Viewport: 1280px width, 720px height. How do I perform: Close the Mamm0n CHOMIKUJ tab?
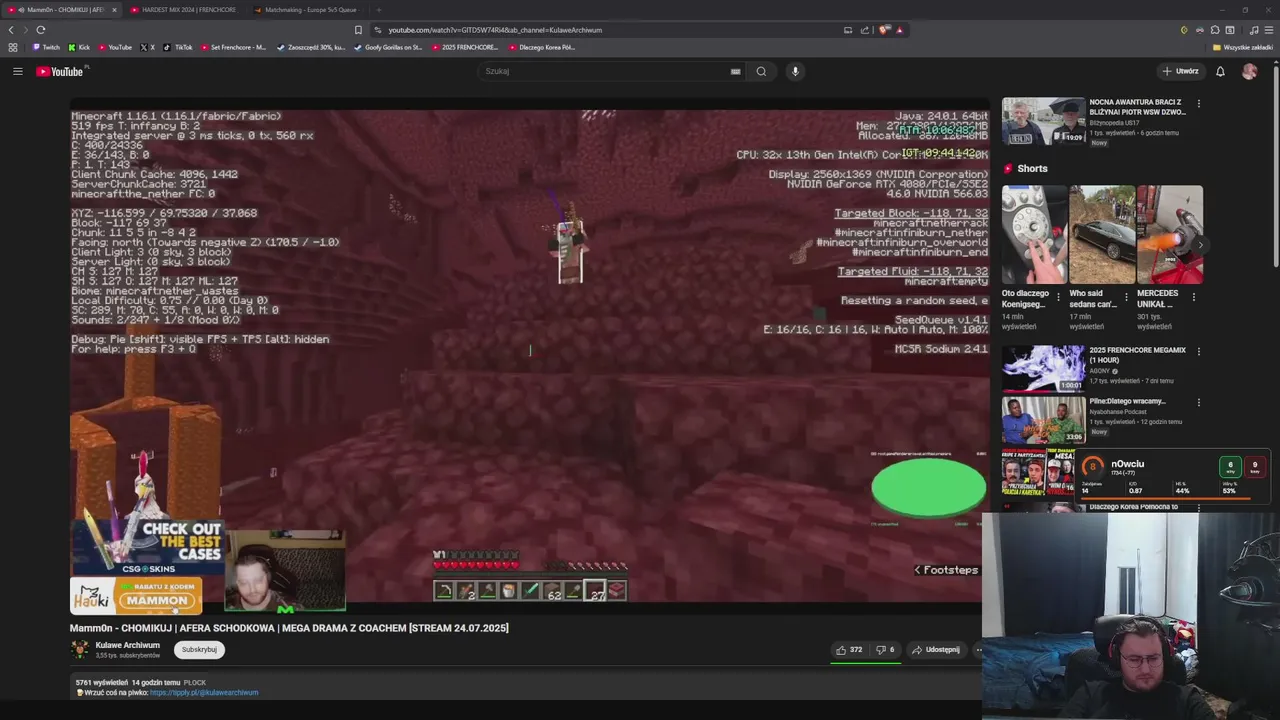pyautogui.click(x=114, y=10)
